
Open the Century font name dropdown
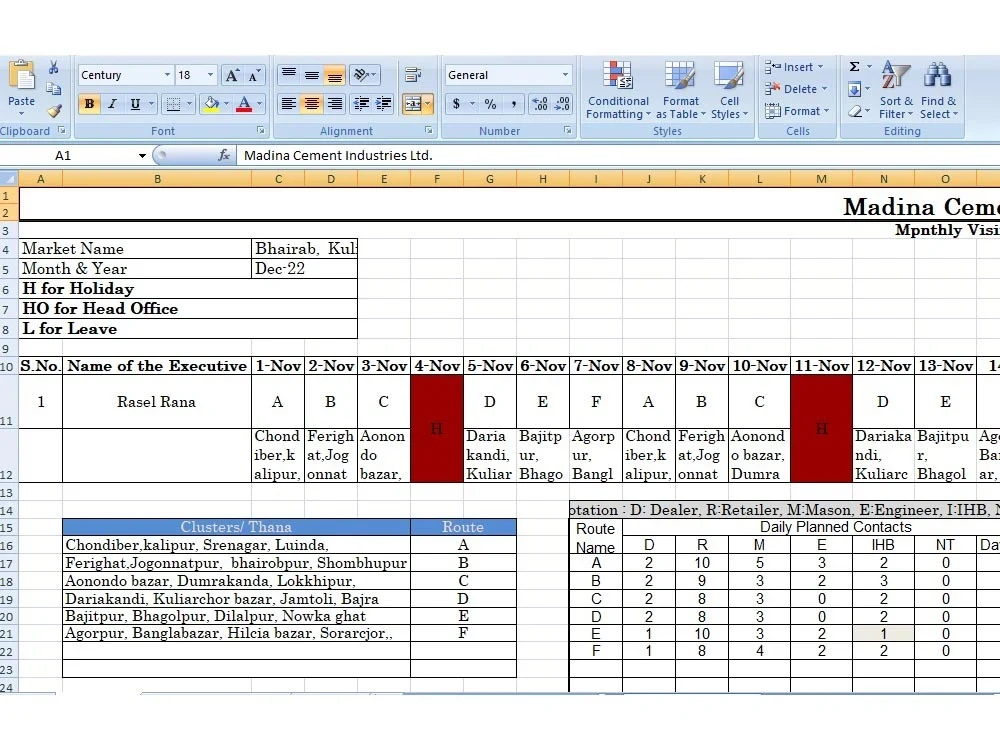coord(167,75)
